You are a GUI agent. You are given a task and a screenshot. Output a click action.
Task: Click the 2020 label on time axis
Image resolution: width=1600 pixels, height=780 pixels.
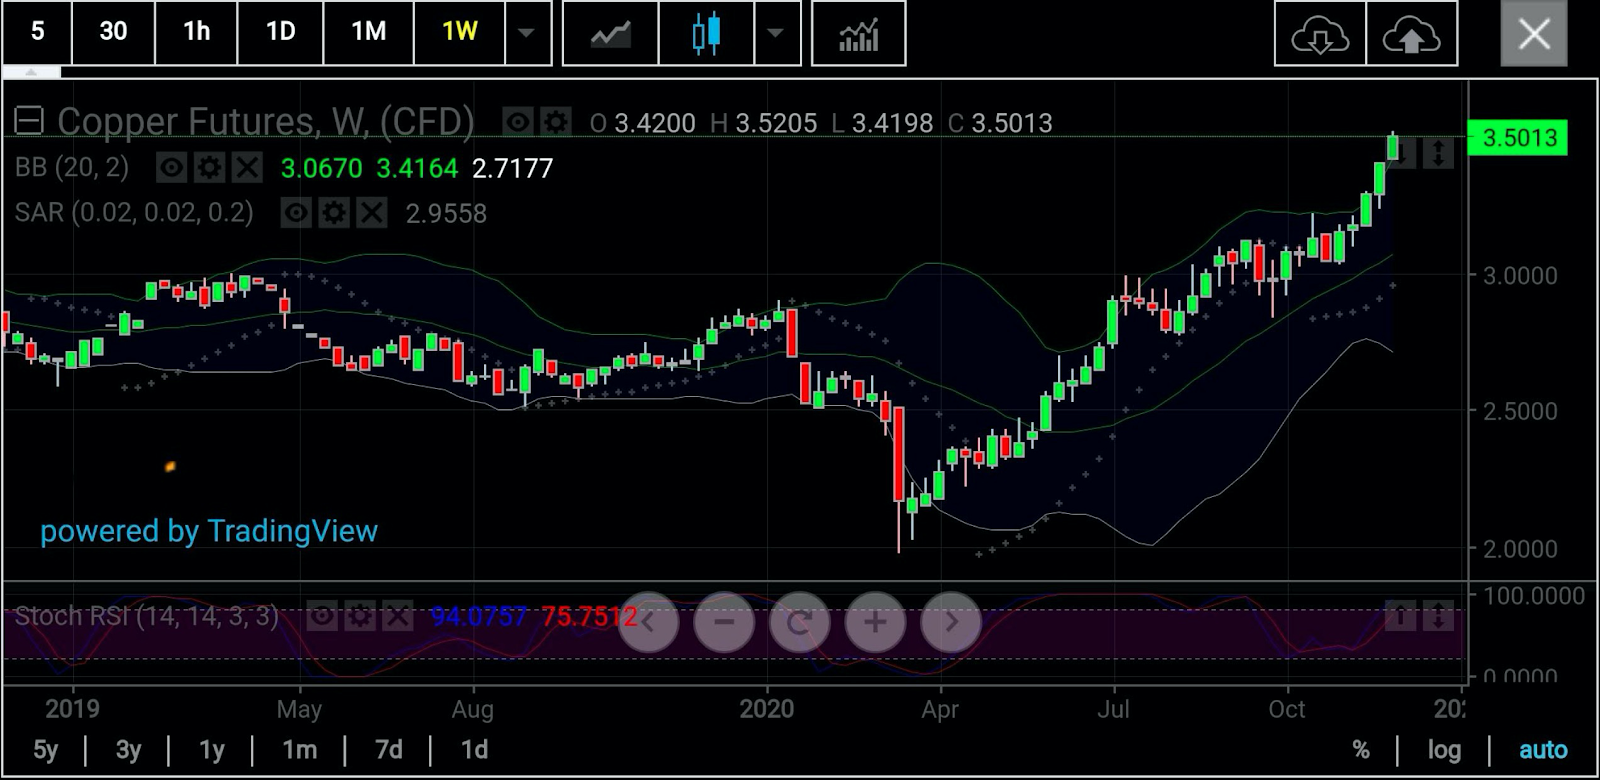click(767, 709)
